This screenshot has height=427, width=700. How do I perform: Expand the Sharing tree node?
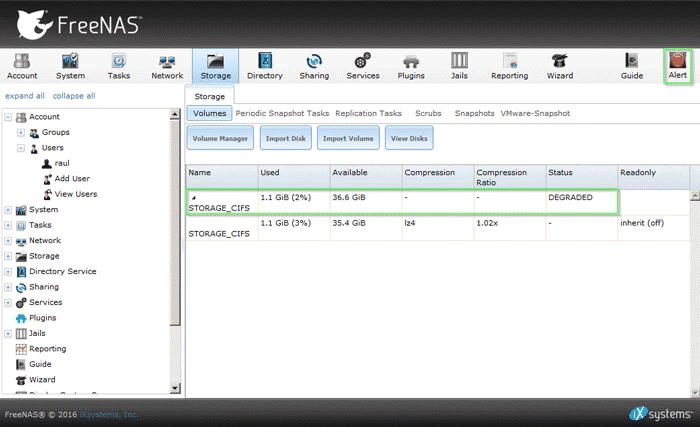[x=8, y=287]
